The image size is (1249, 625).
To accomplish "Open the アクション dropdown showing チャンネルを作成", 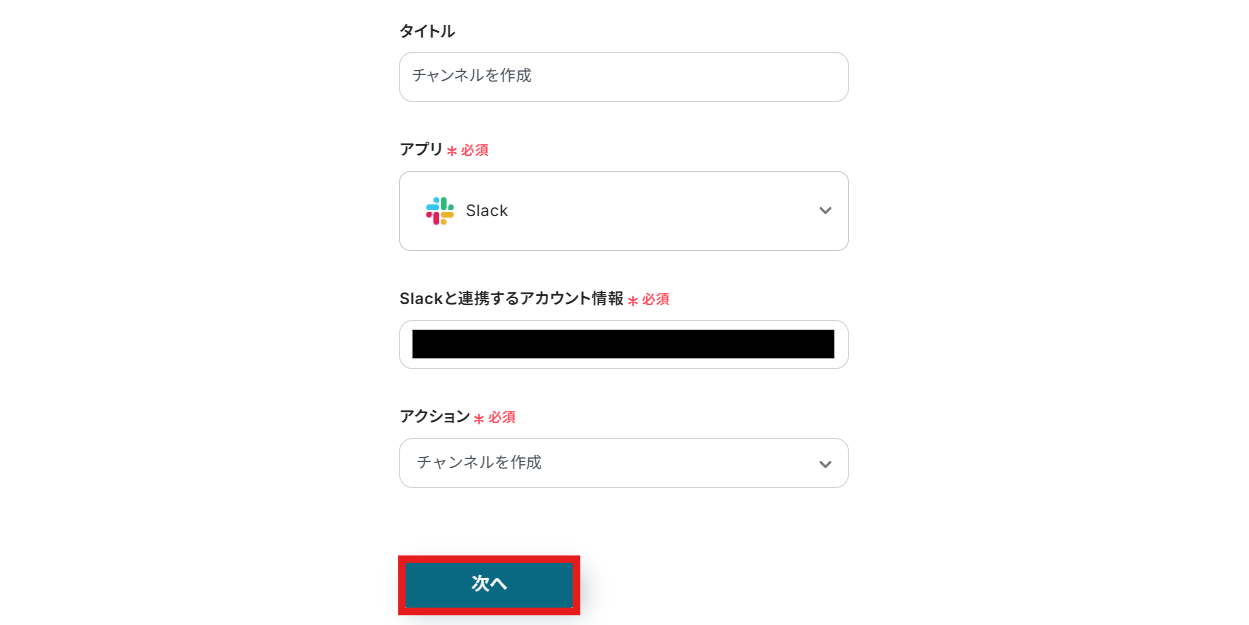I will (623, 463).
